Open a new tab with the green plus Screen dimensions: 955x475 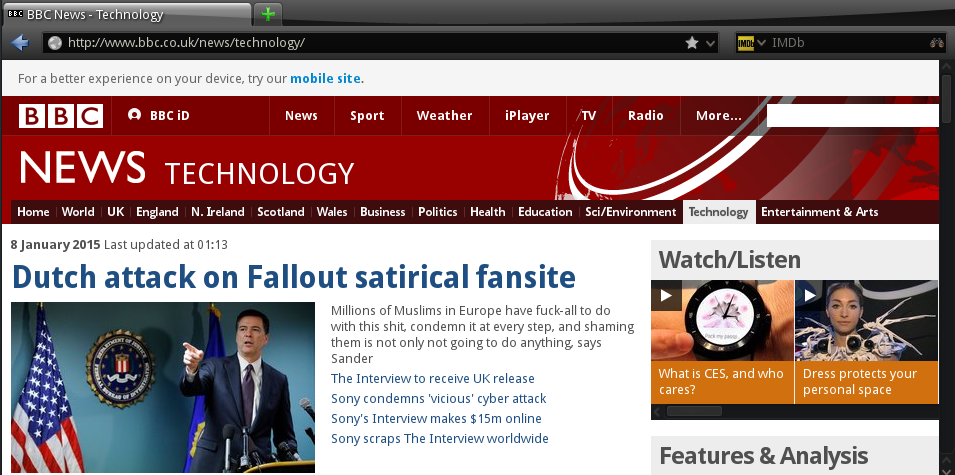(267, 14)
